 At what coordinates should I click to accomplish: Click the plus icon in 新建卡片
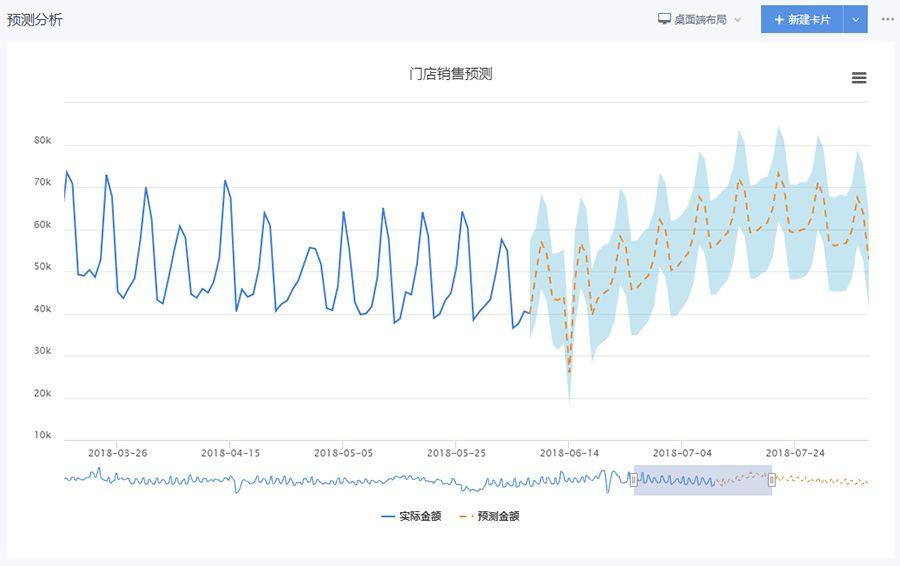point(779,20)
